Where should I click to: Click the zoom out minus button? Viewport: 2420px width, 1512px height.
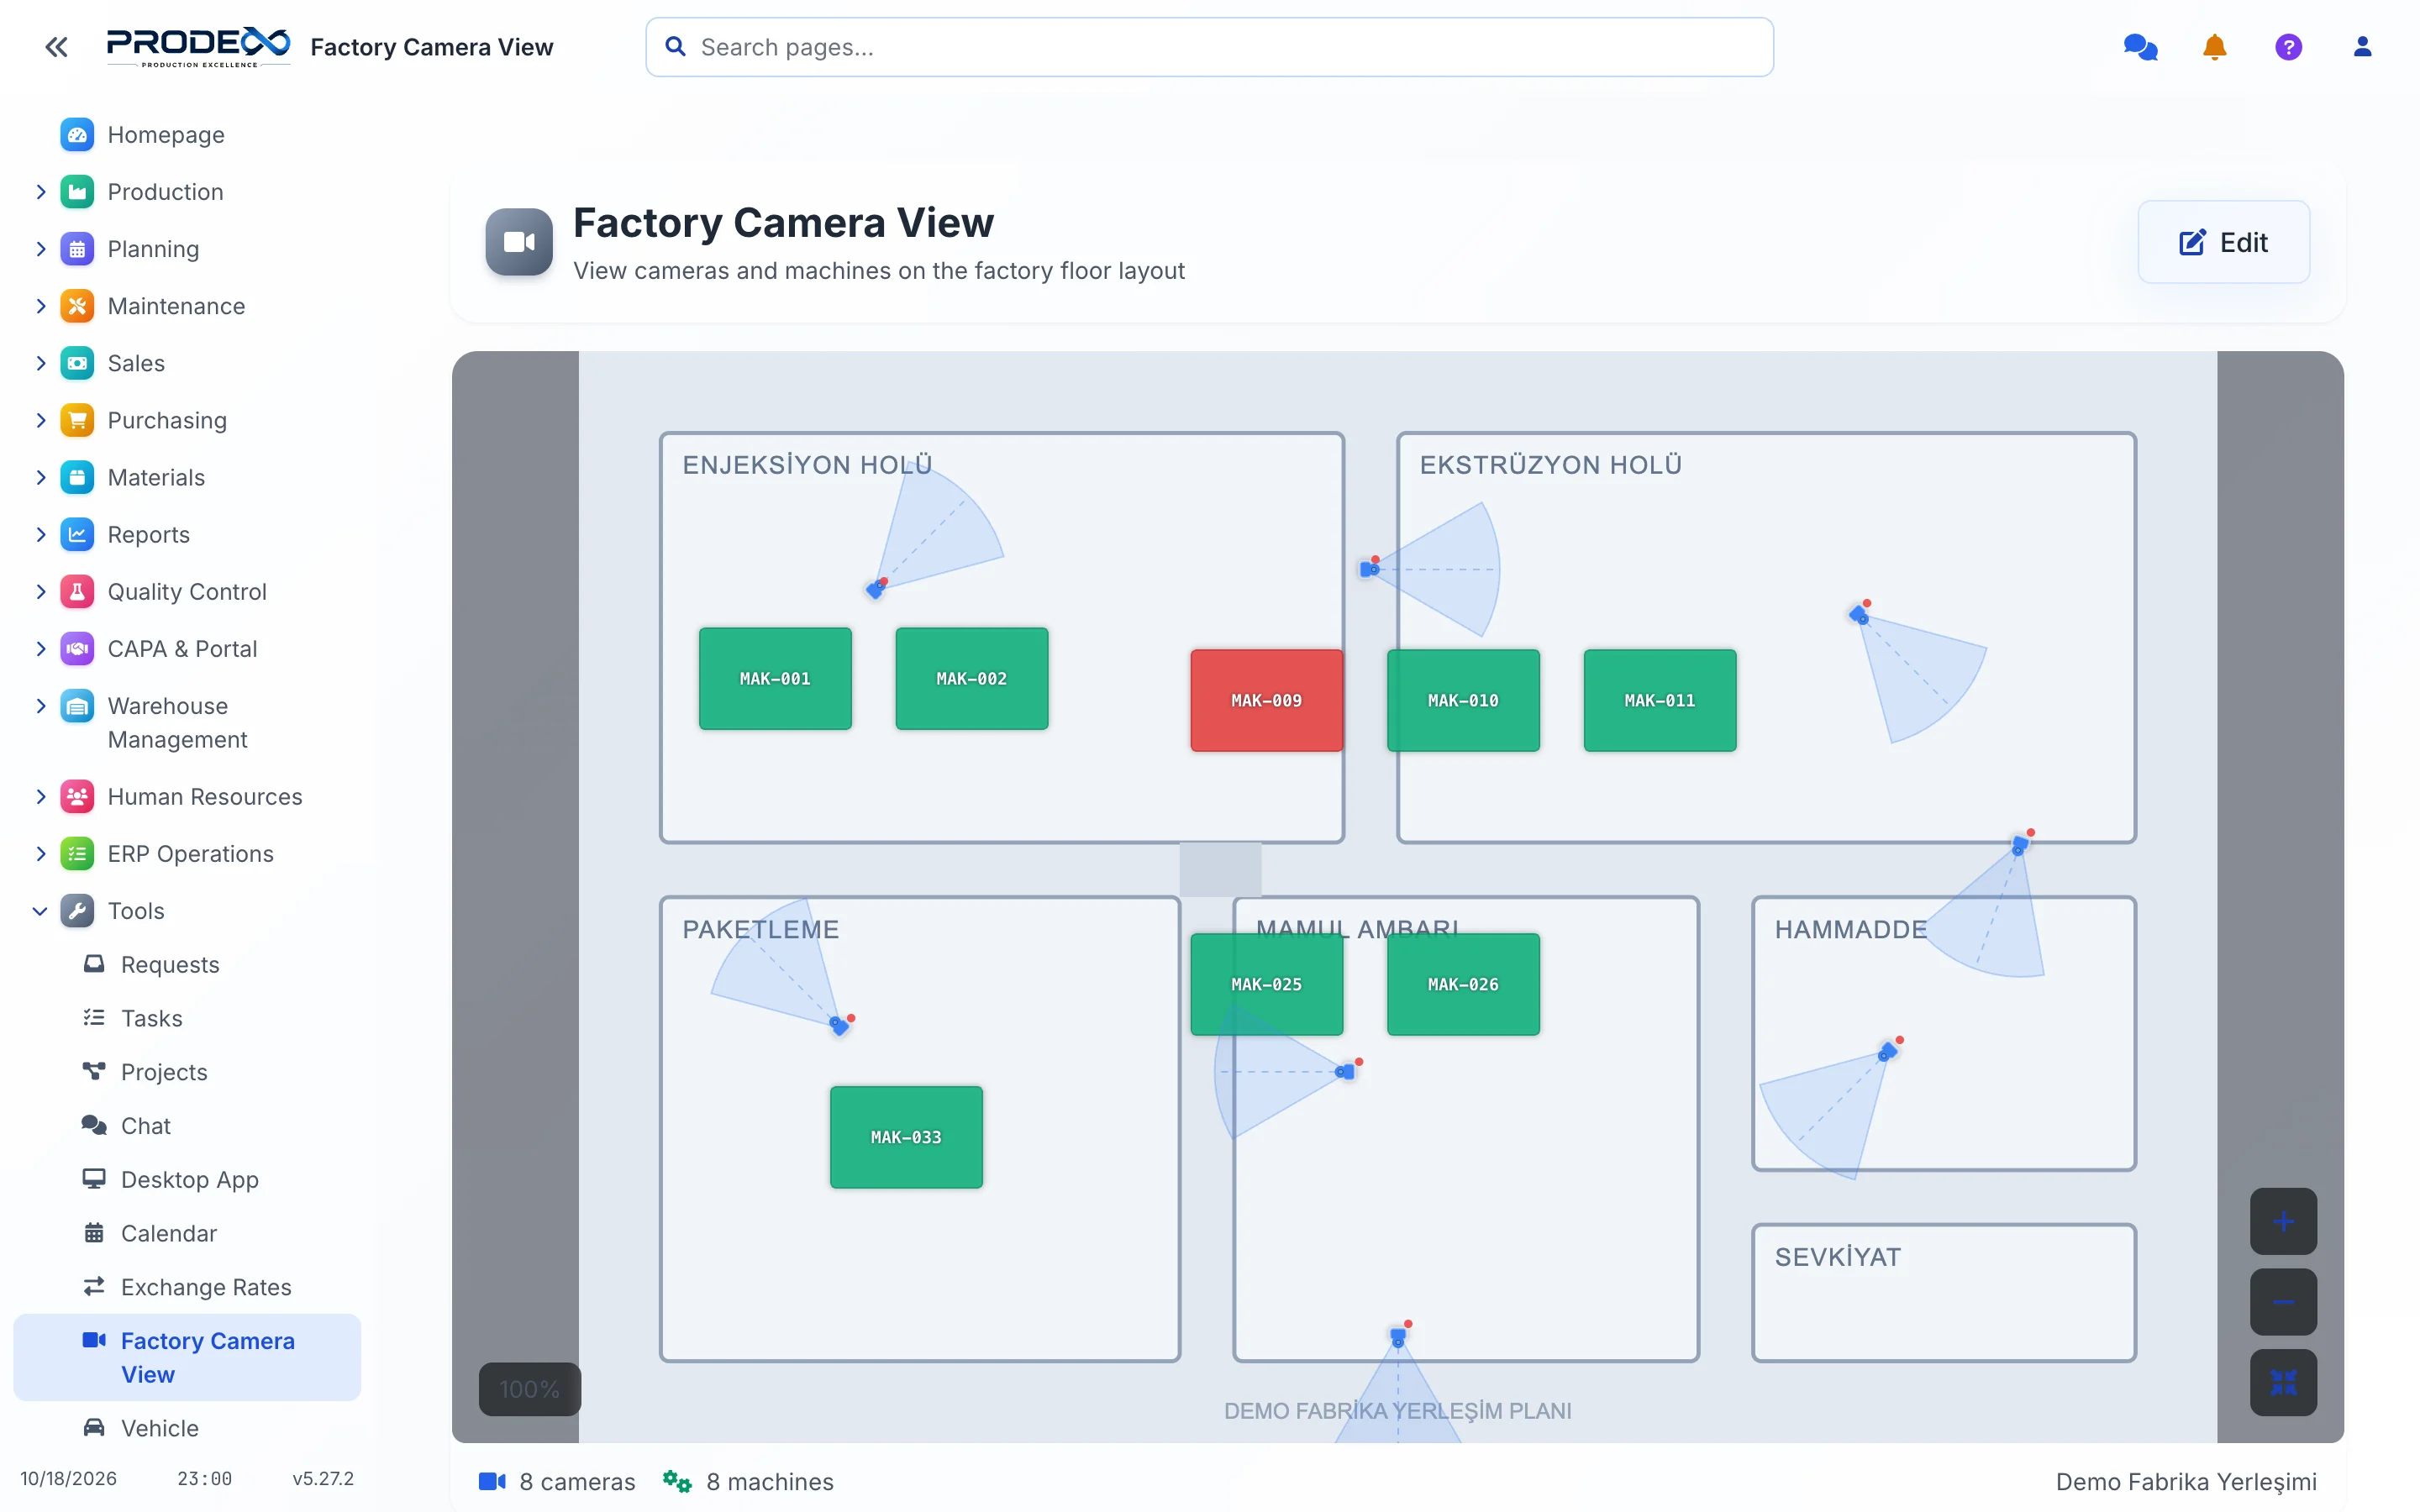(2283, 1302)
